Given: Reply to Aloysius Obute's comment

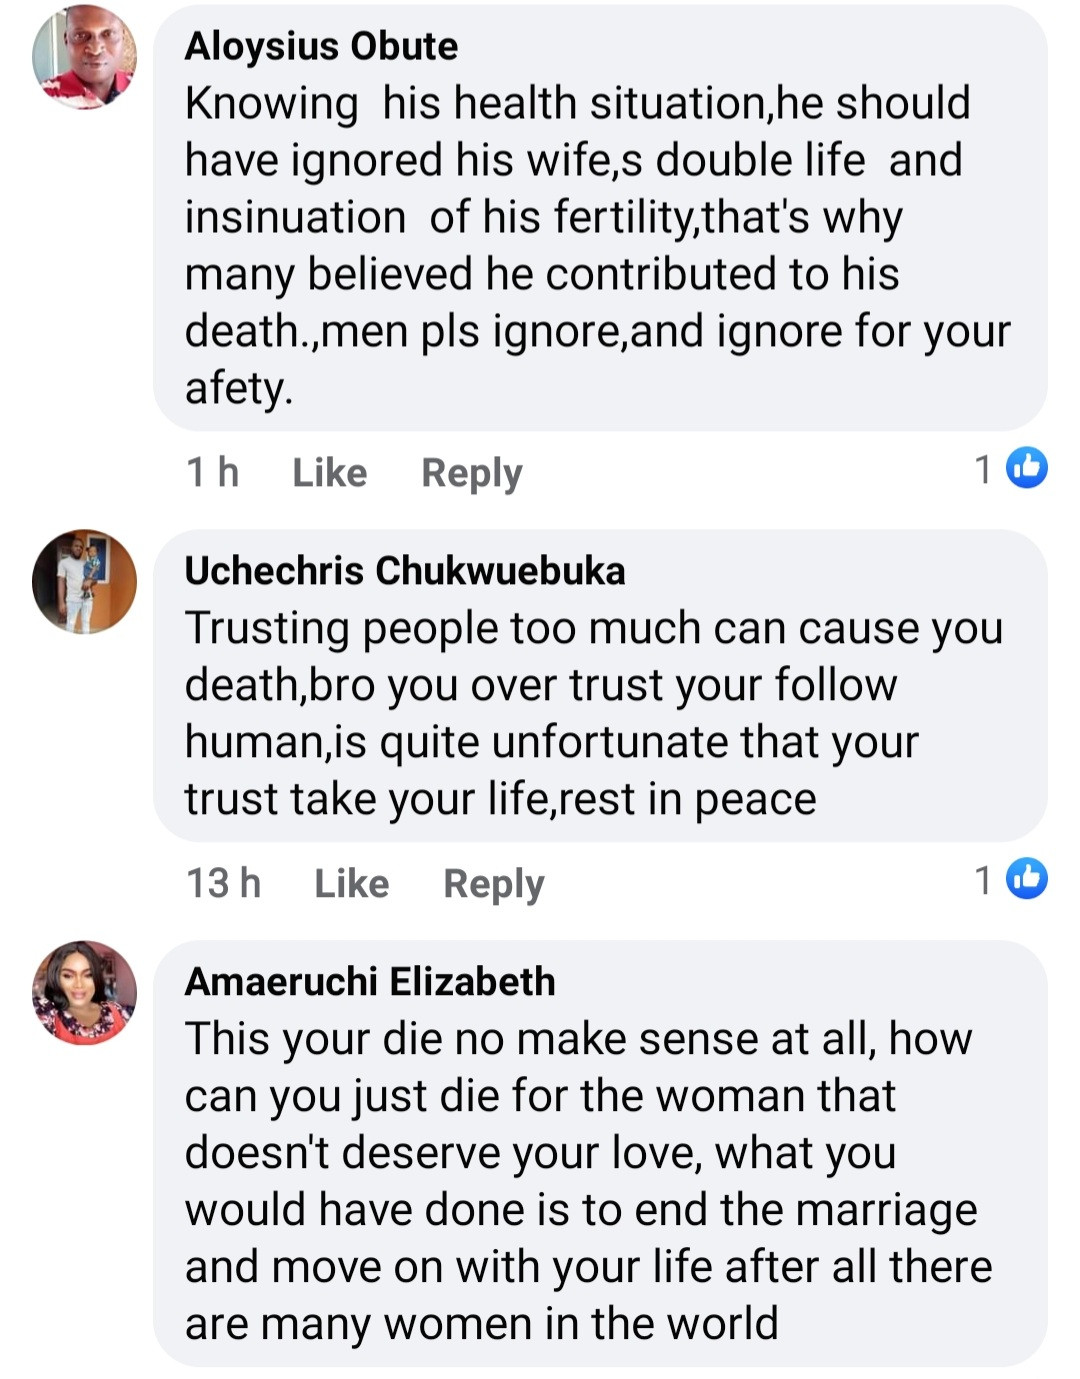Looking at the screenshot, I should click(x=471, y=472).
